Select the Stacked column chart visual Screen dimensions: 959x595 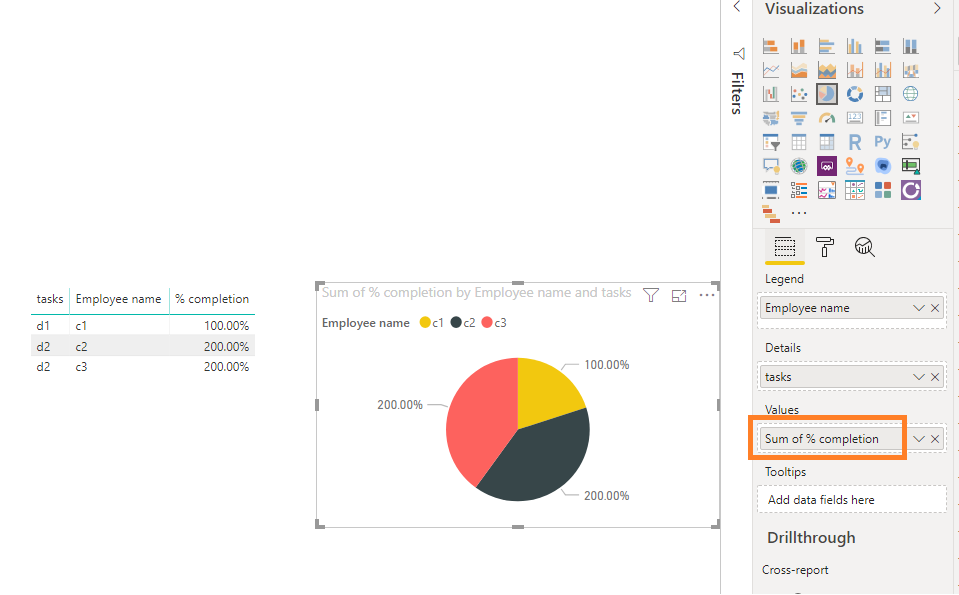798,46
